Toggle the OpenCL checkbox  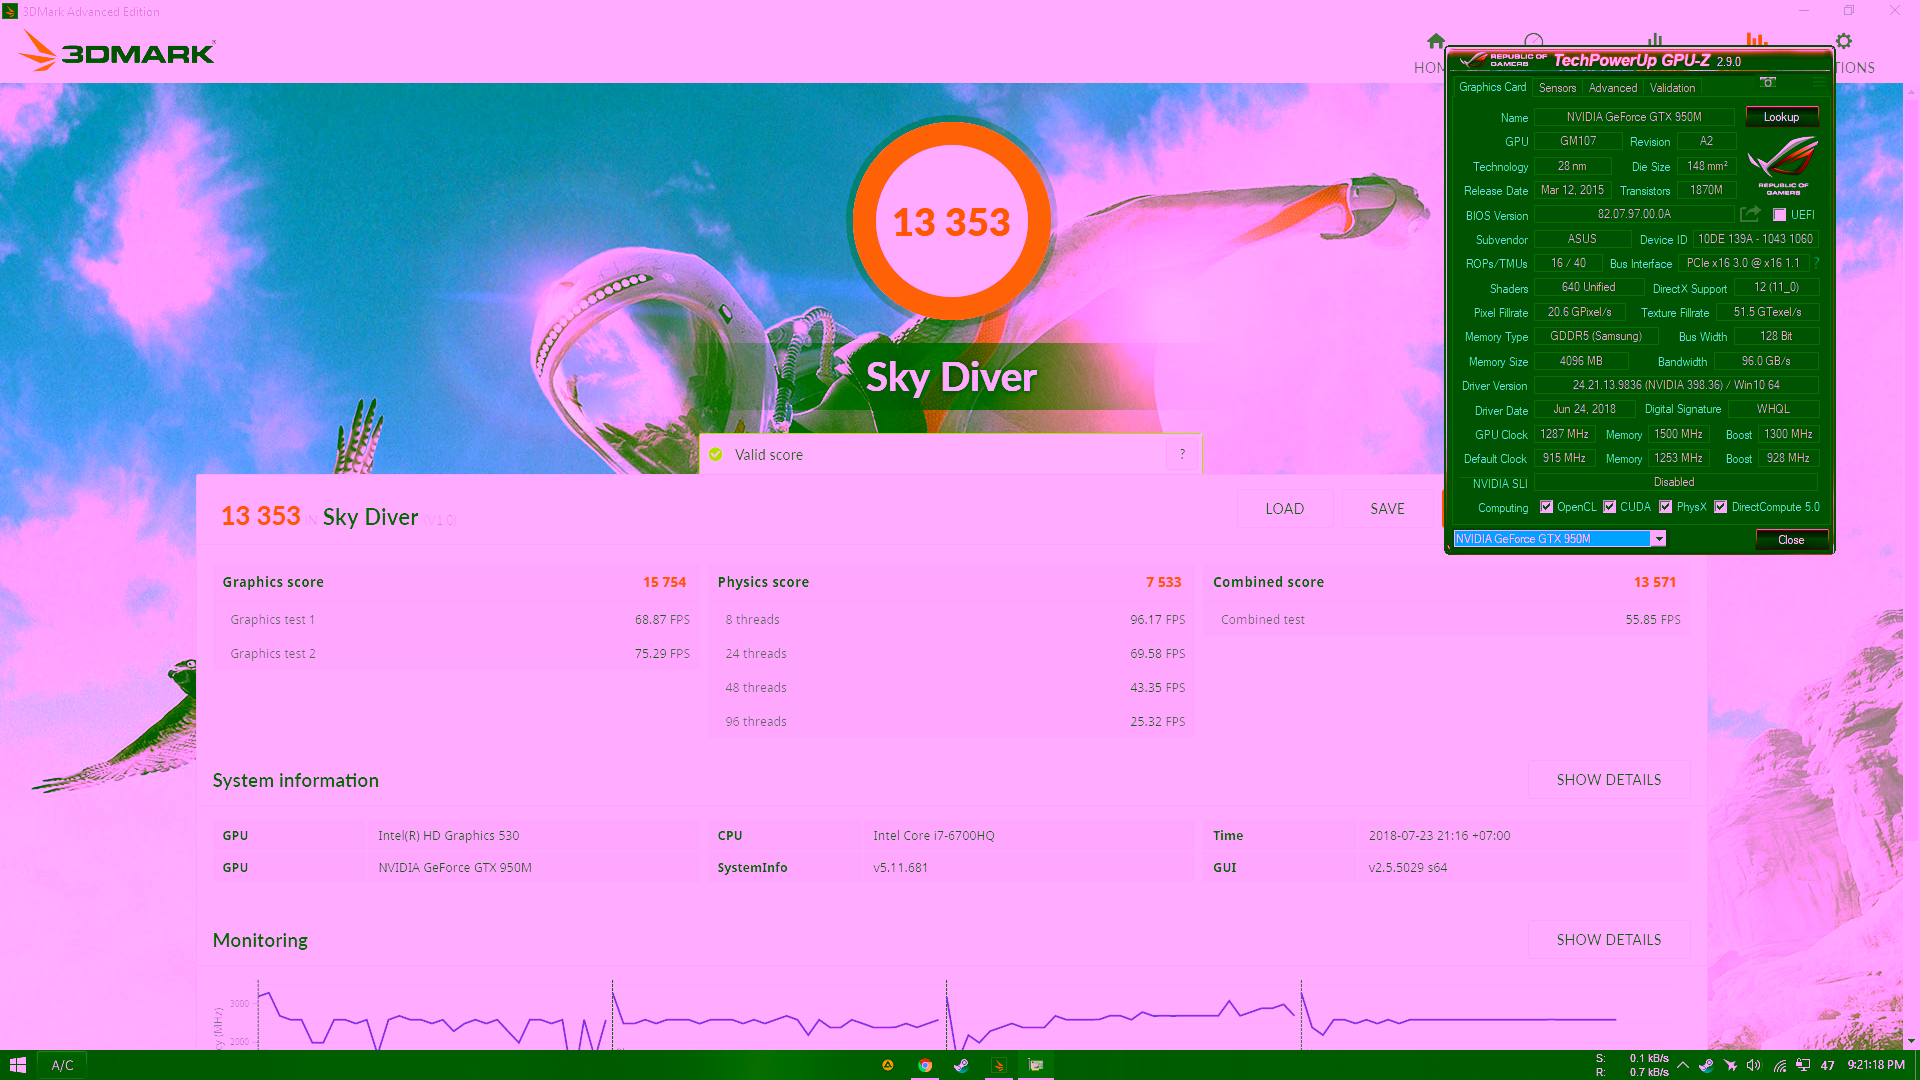tap(1546, 507)
